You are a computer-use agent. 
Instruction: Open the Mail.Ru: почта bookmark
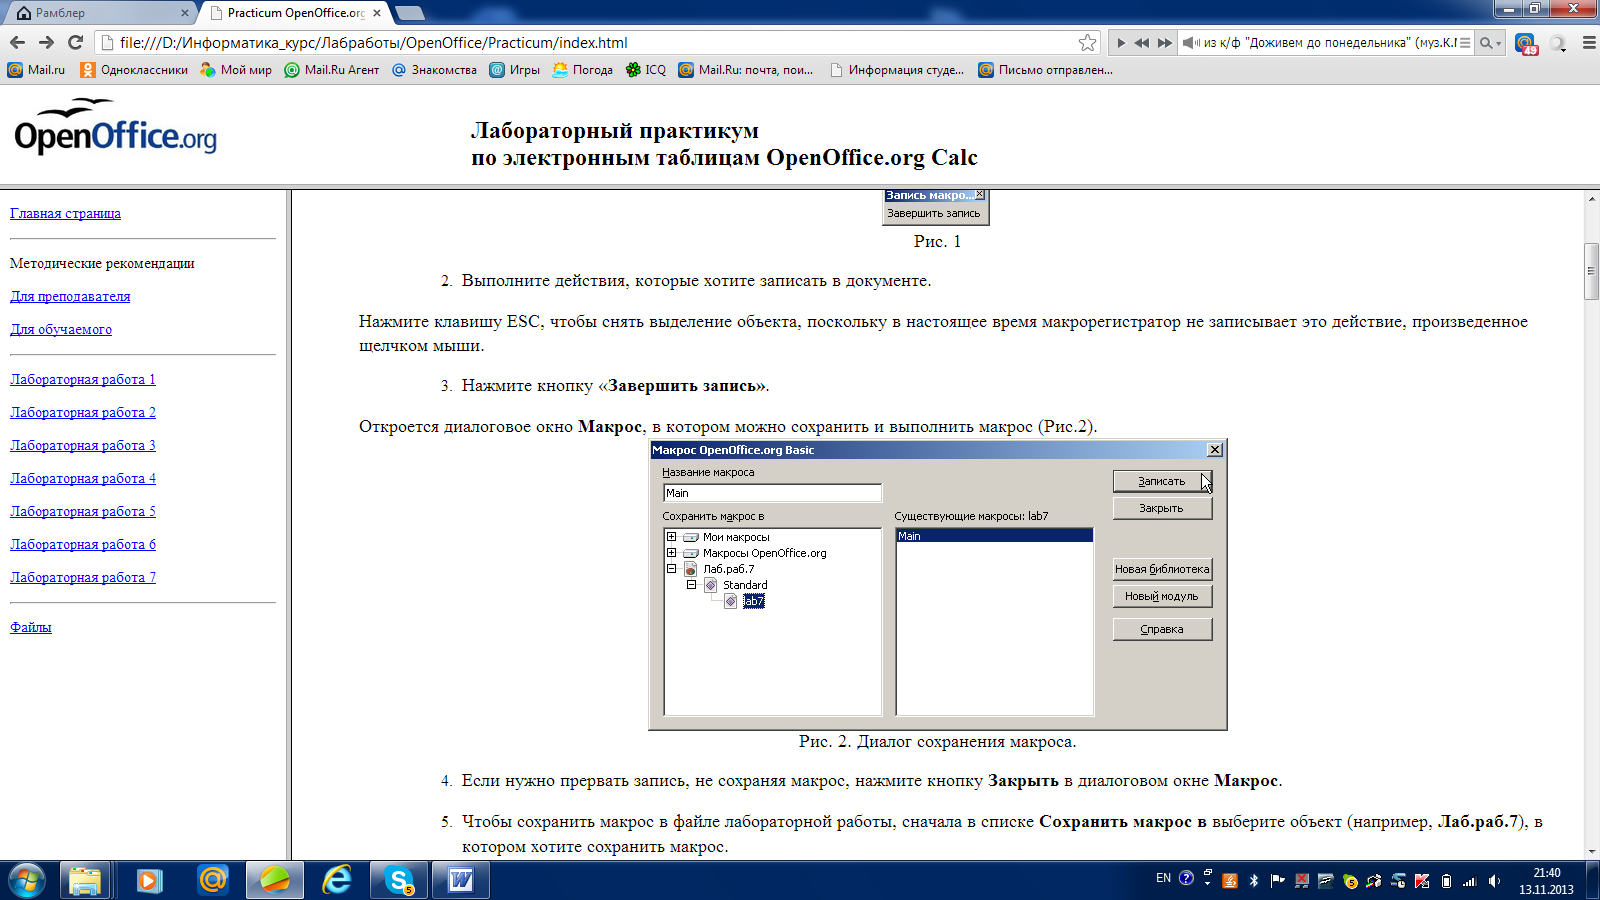(x=746, y=70)
